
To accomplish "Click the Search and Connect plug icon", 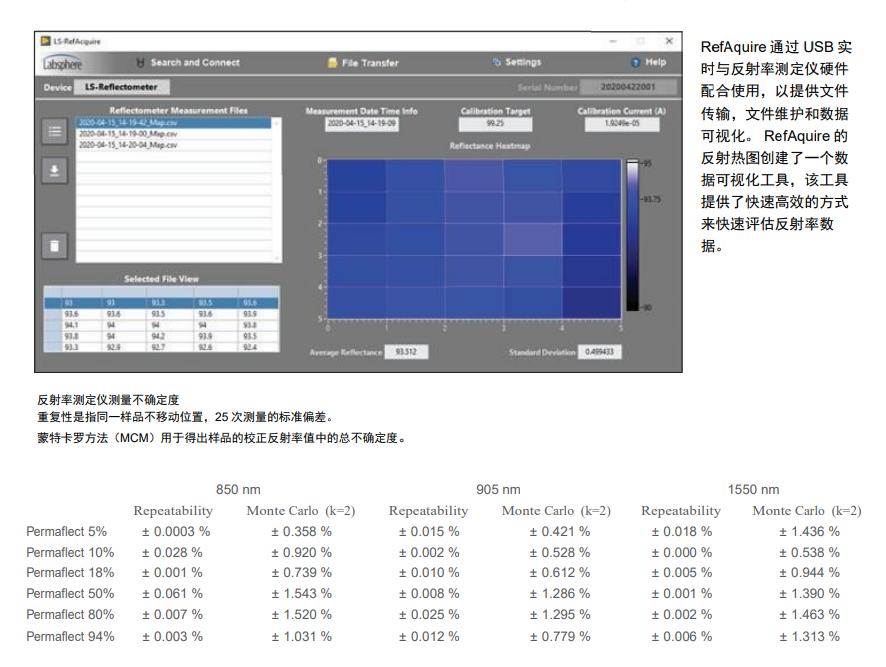I will (141, 63).
